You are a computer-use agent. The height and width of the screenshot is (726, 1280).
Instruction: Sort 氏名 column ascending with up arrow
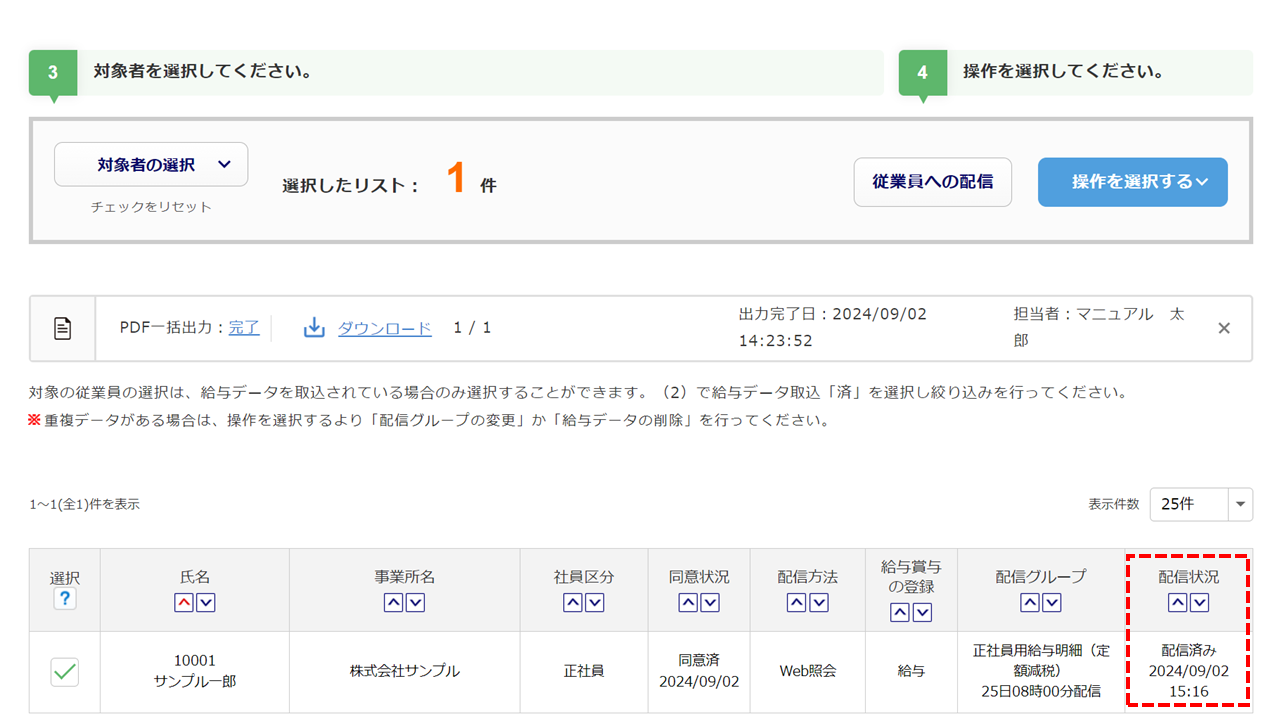coord(184,603)
